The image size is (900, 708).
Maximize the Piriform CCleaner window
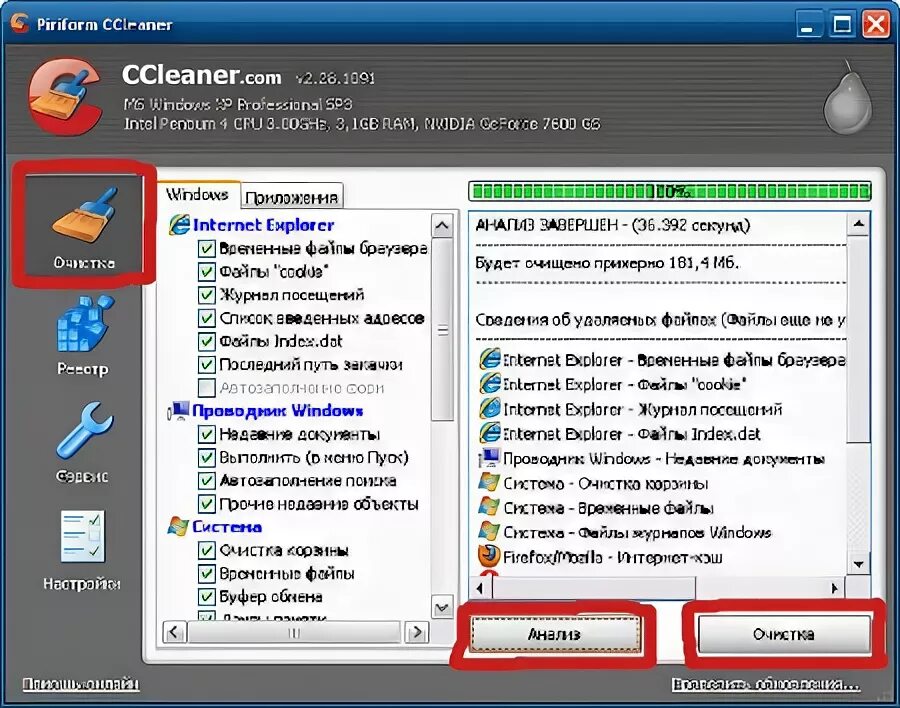pyautogui.click(x=842, y=24)
